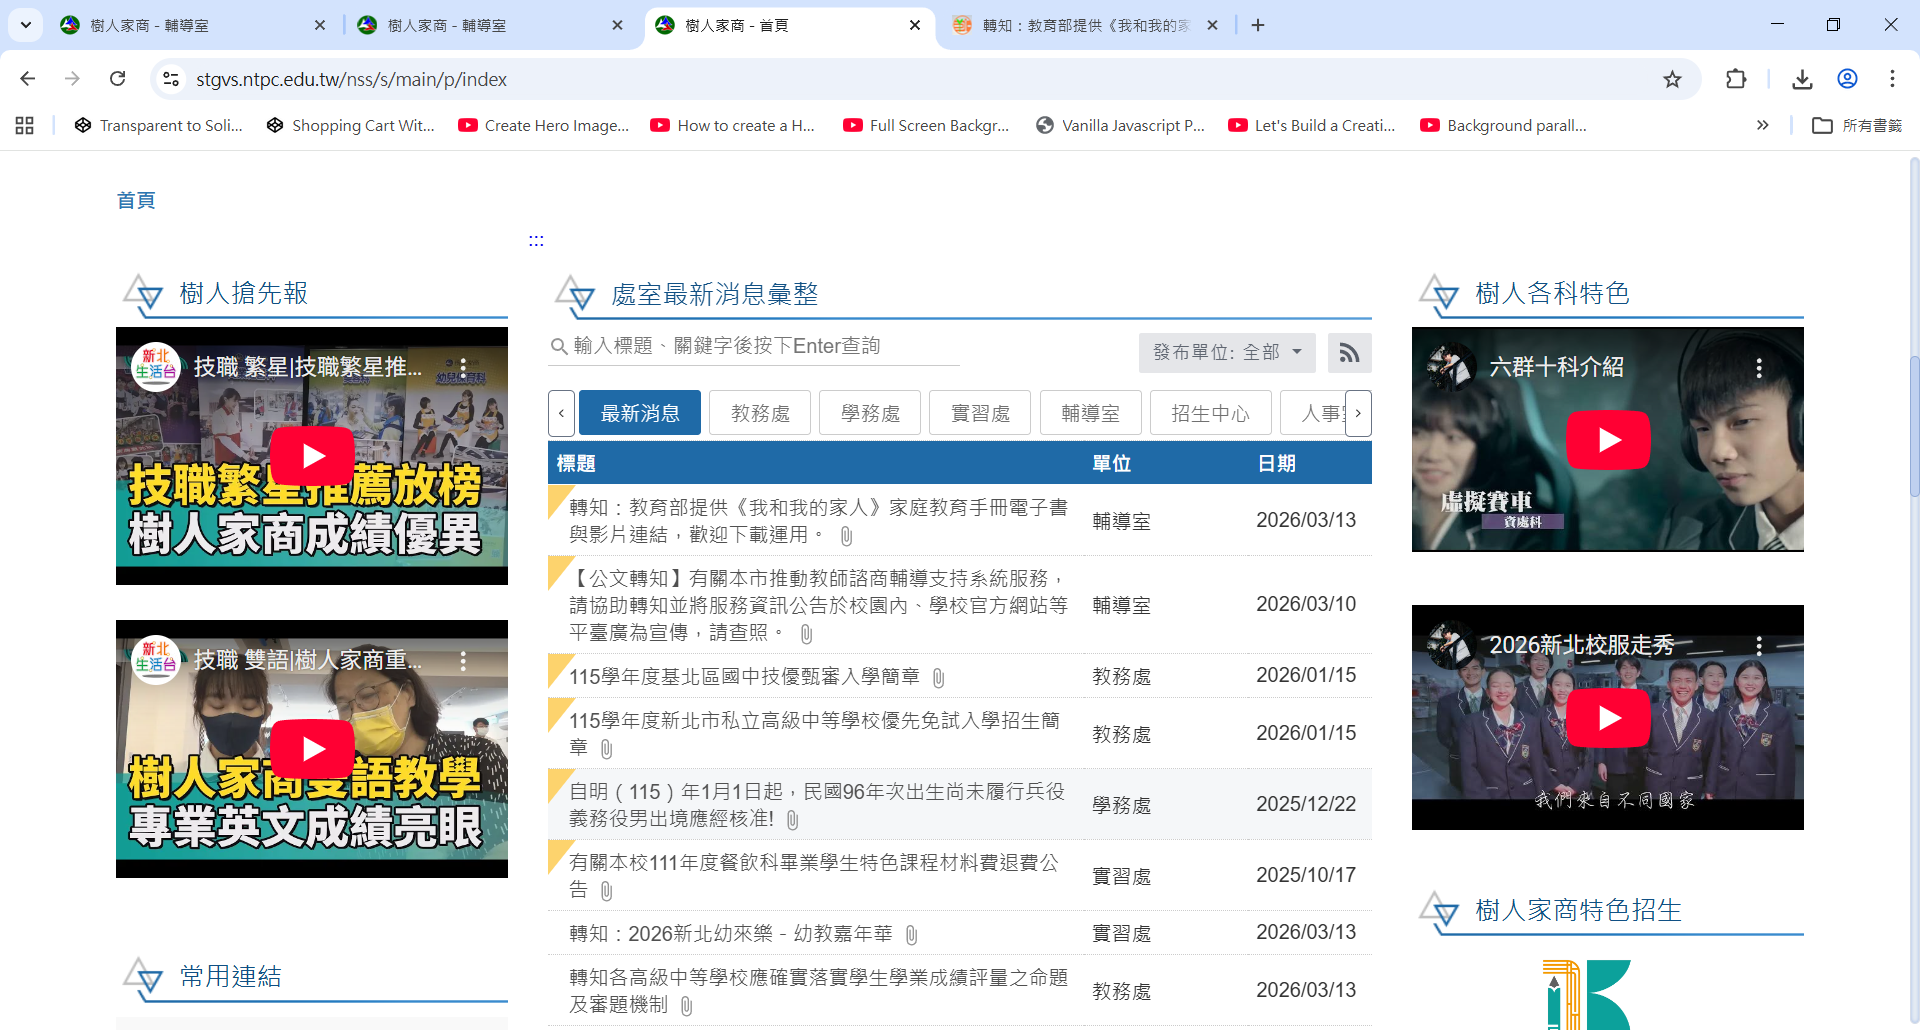1920x1030 pixels.
Task: Click the RSS feed icon
Action: pos(1349,353)
